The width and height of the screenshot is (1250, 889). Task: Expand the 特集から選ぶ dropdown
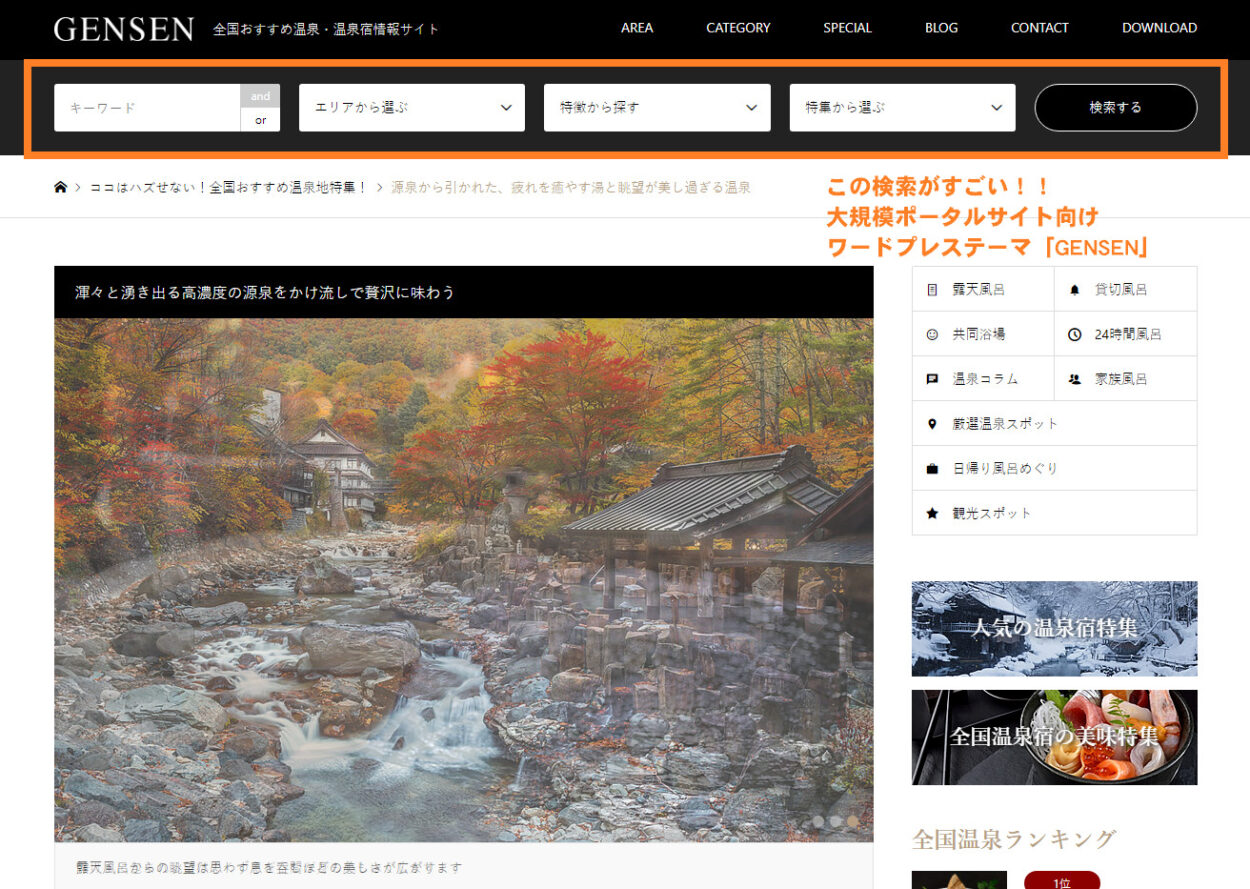click(902, 107)
